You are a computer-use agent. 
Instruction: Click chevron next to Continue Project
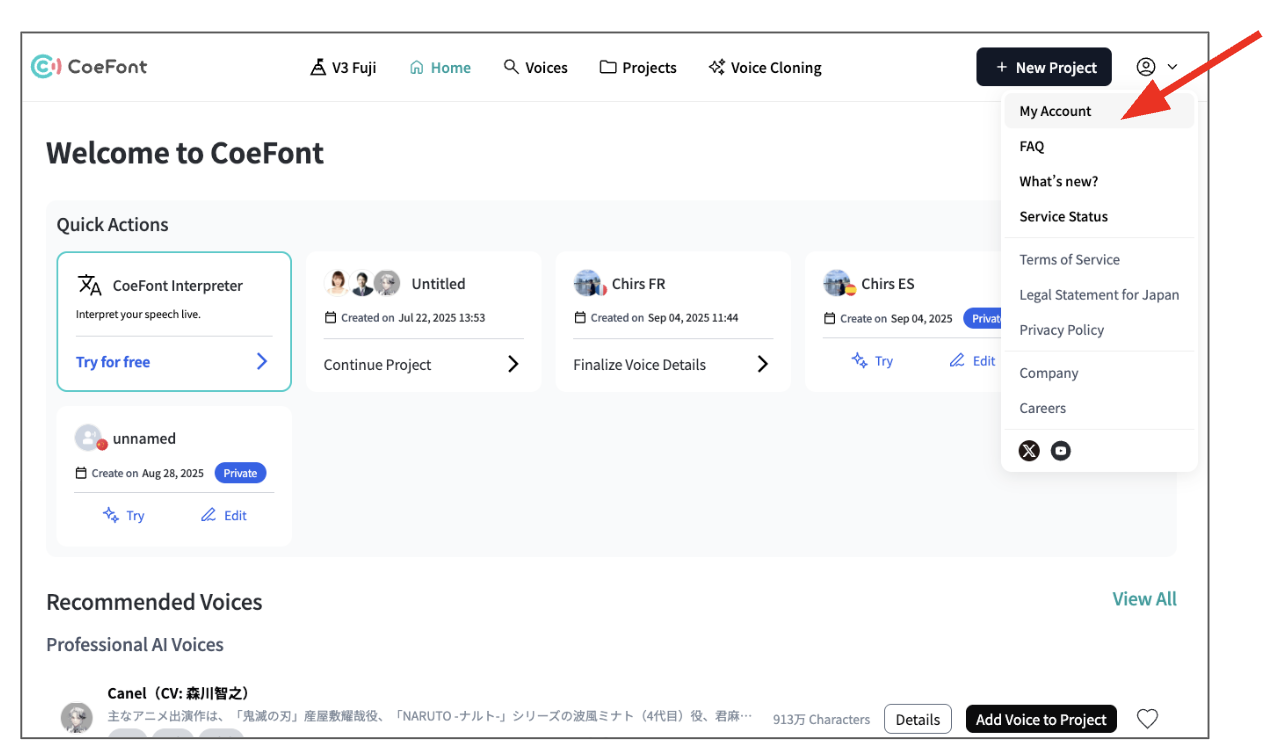pos(513,364)
